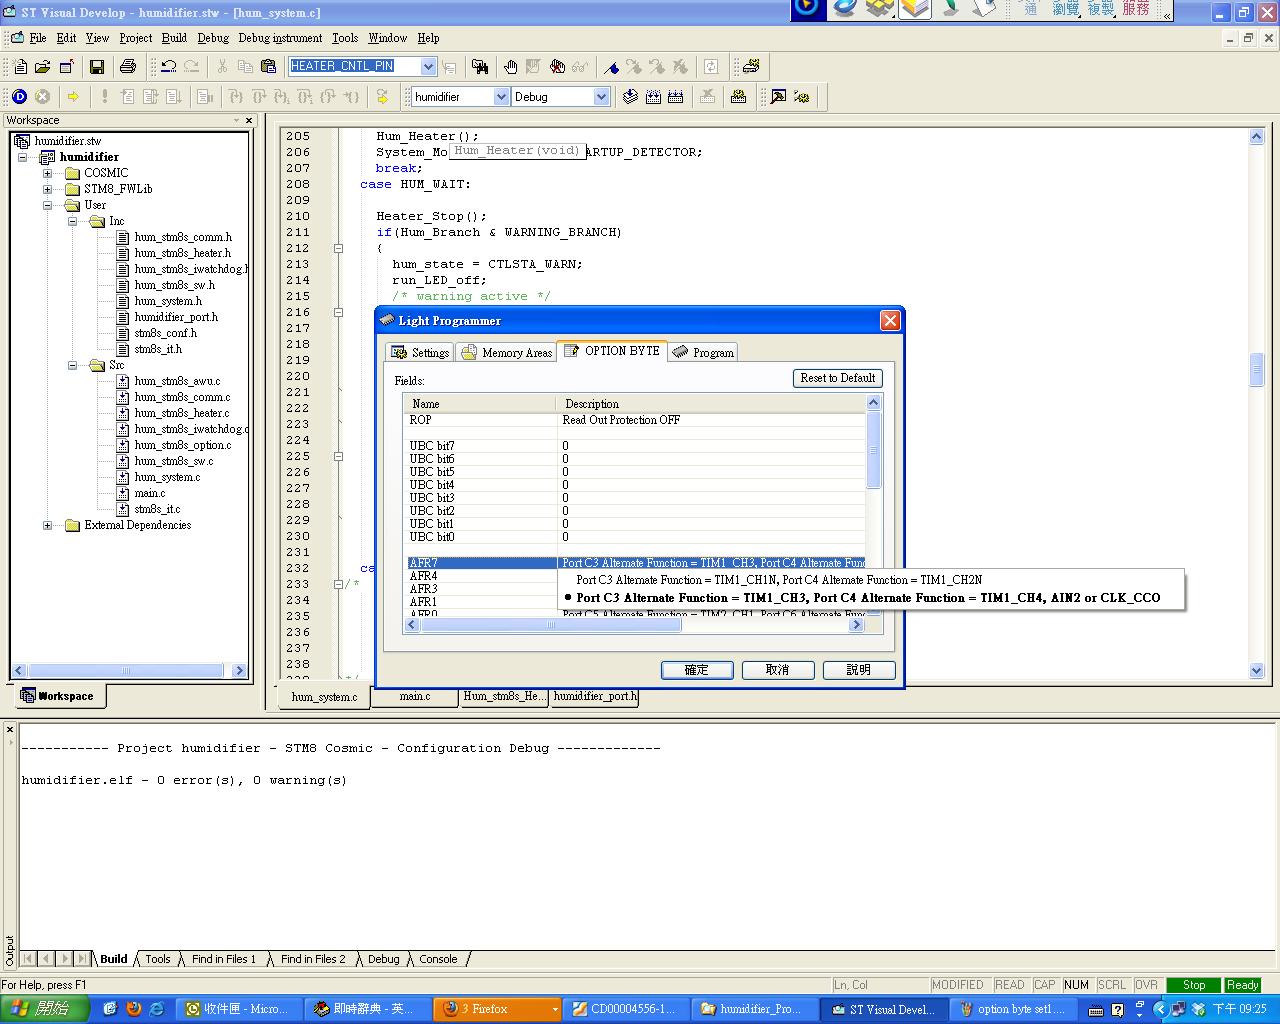Viewport: 1280px width, 1024px height.
Task: Start debugging with the blue D icon
Action: (x=19, y=97)
